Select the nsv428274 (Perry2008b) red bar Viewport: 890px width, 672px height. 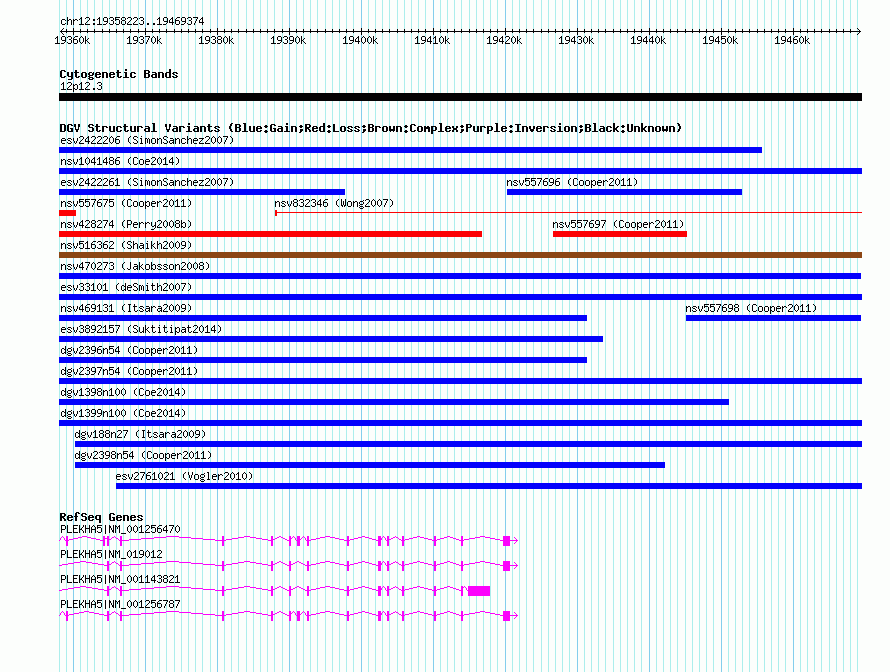pos(270,234)
